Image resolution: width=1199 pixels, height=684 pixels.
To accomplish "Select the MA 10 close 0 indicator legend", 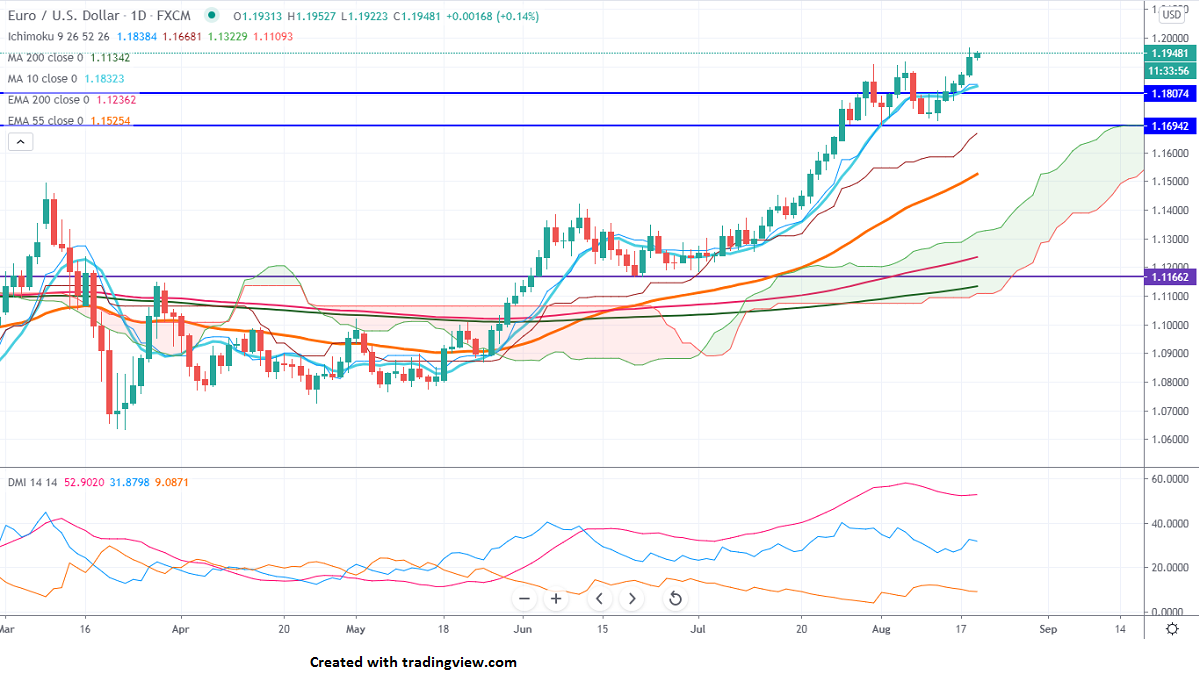I will [x=43, y=79].
